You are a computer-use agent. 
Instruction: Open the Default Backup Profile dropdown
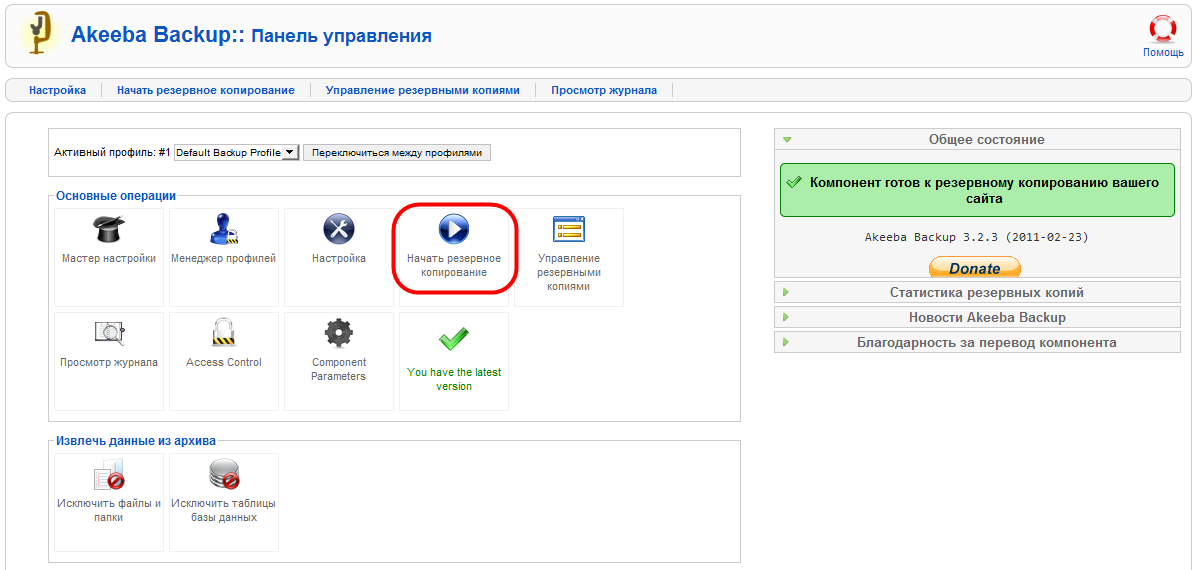pyautogui.click(x=236, y=153)
